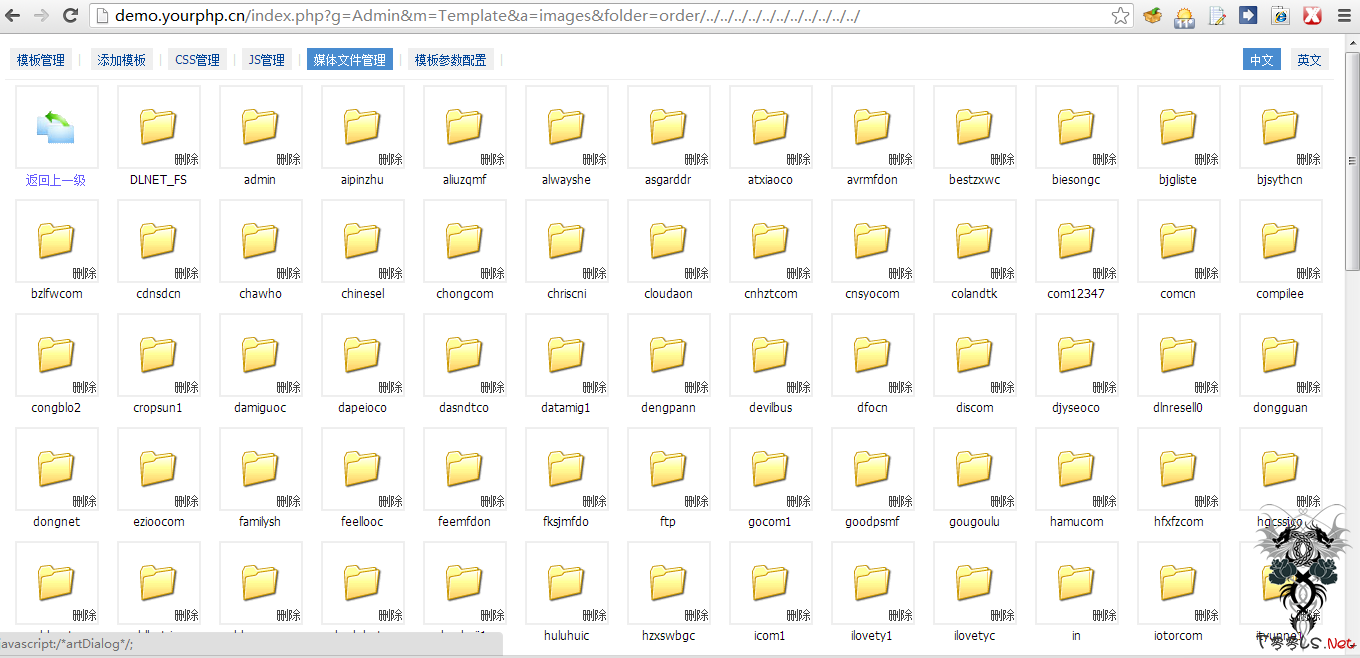Viewport: 1360px width, 658px height.
Task: Click the goodpsmf folder name text
Action: [x=872, y=522]
